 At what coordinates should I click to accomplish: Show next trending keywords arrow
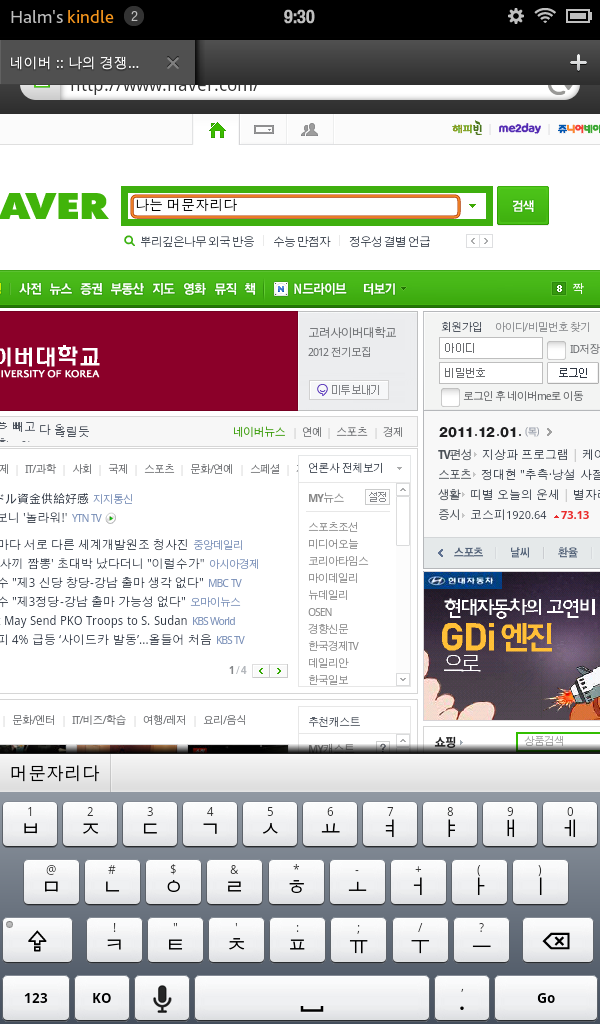coord(486,242)
